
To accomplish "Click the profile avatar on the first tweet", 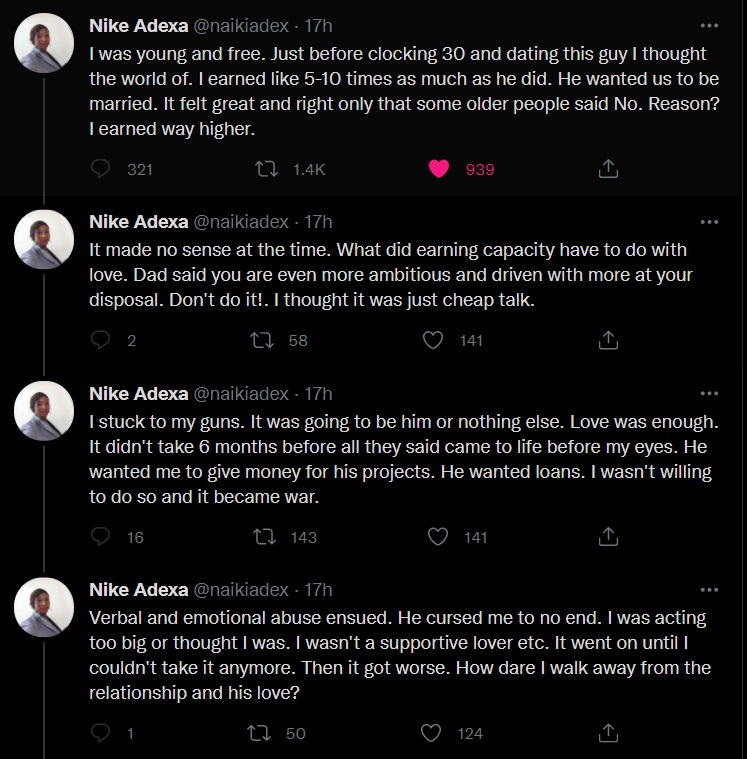I will [x=44, y=43].
